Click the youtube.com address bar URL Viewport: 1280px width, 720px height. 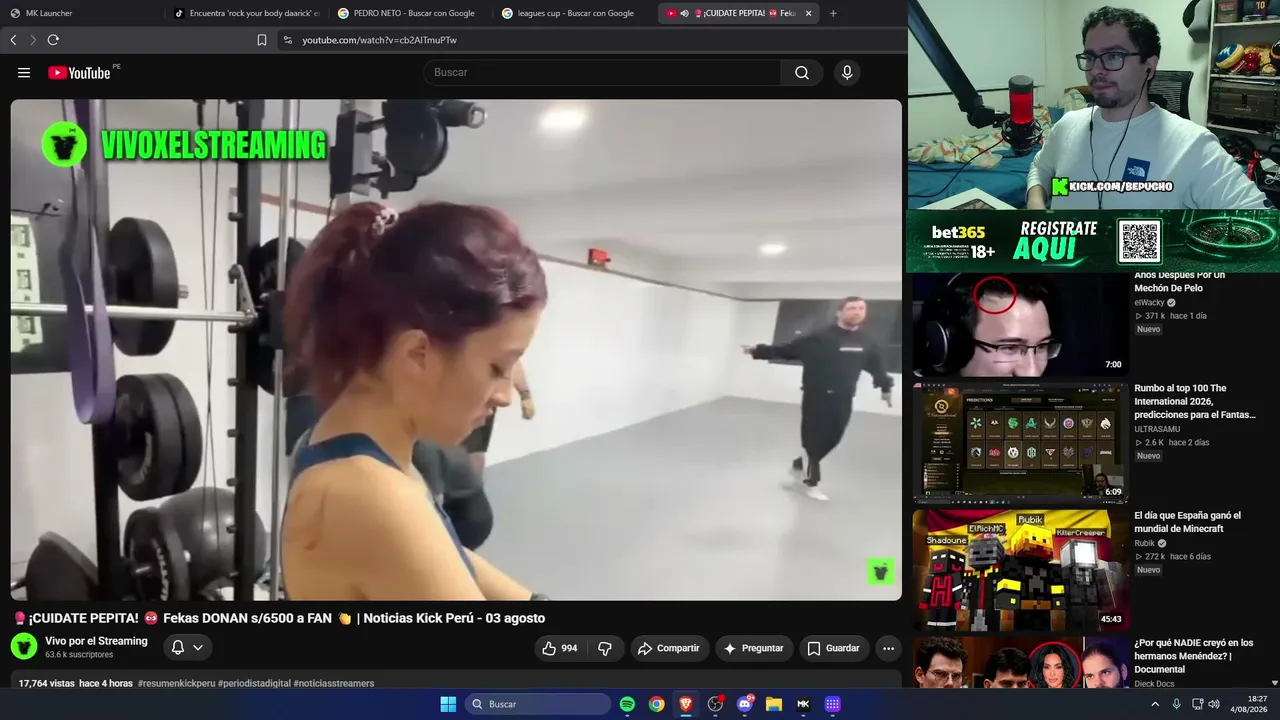[380, 40]
